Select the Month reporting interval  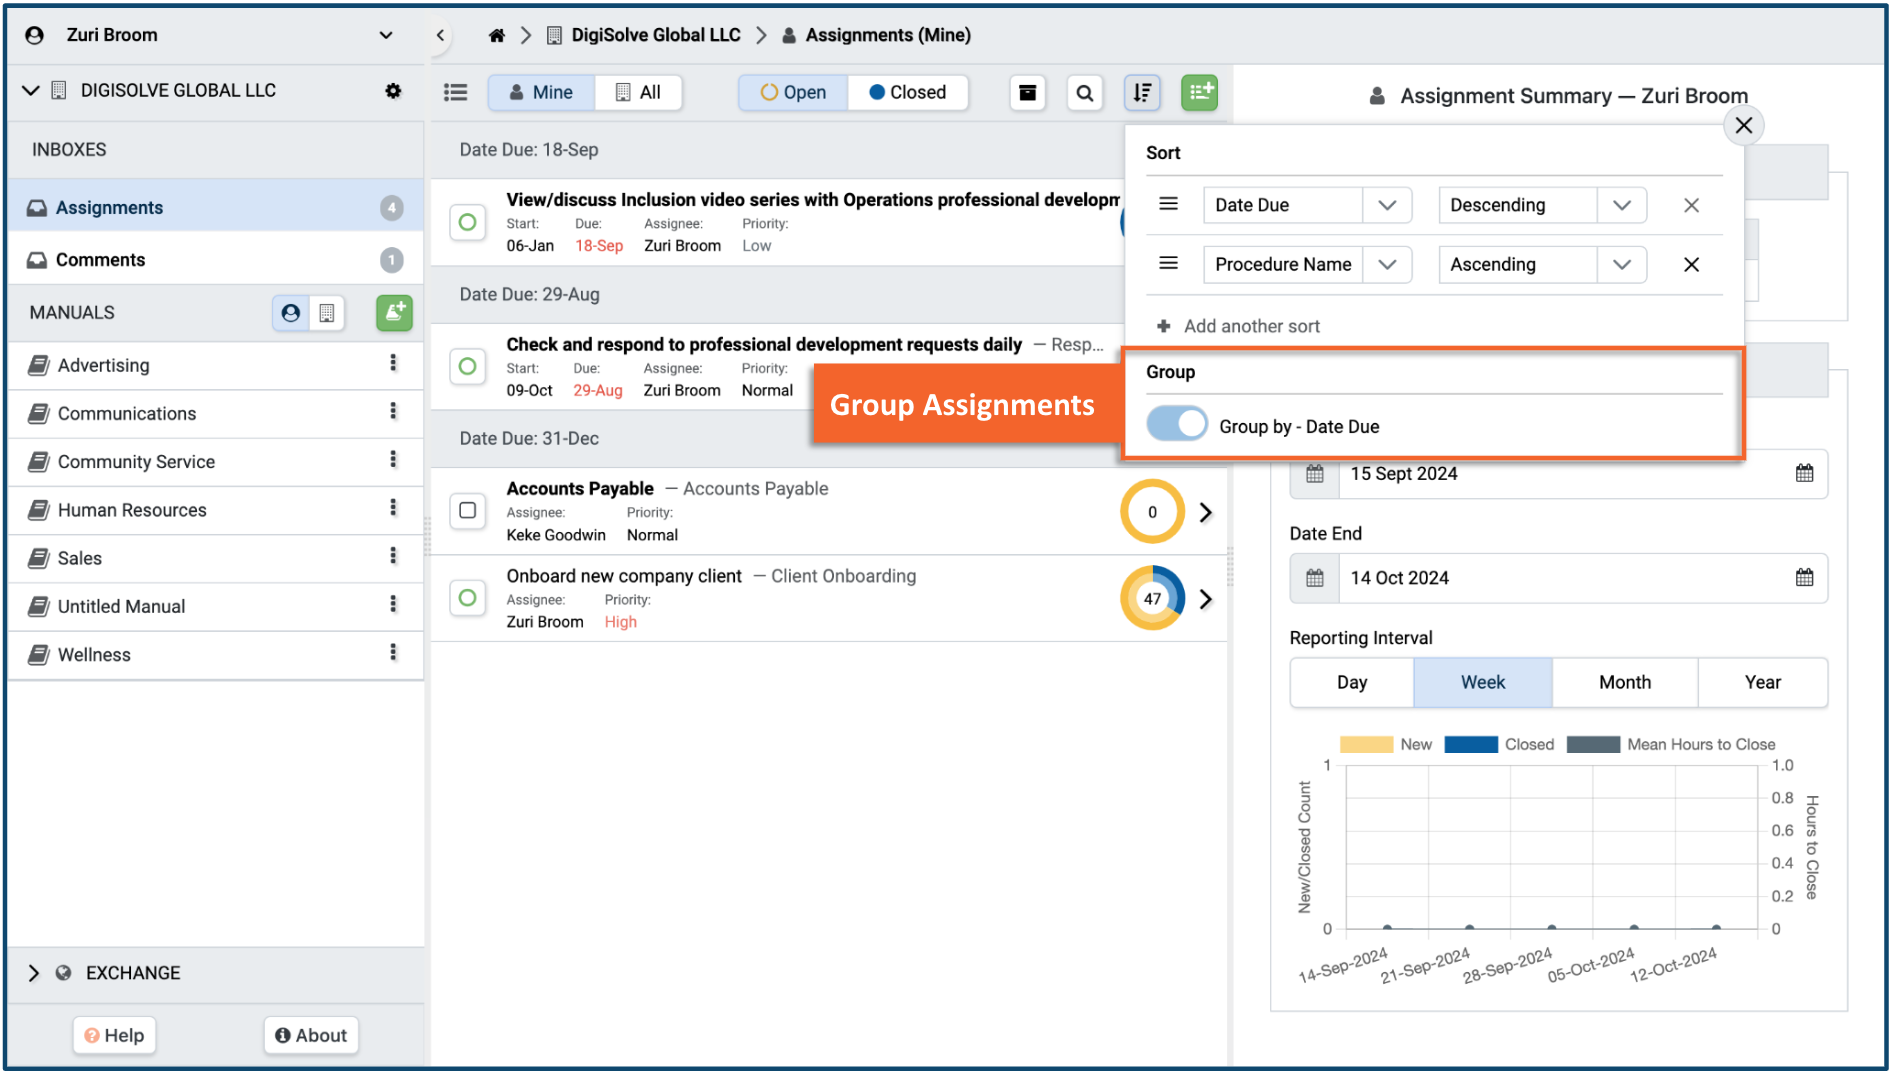[1624, 682]
